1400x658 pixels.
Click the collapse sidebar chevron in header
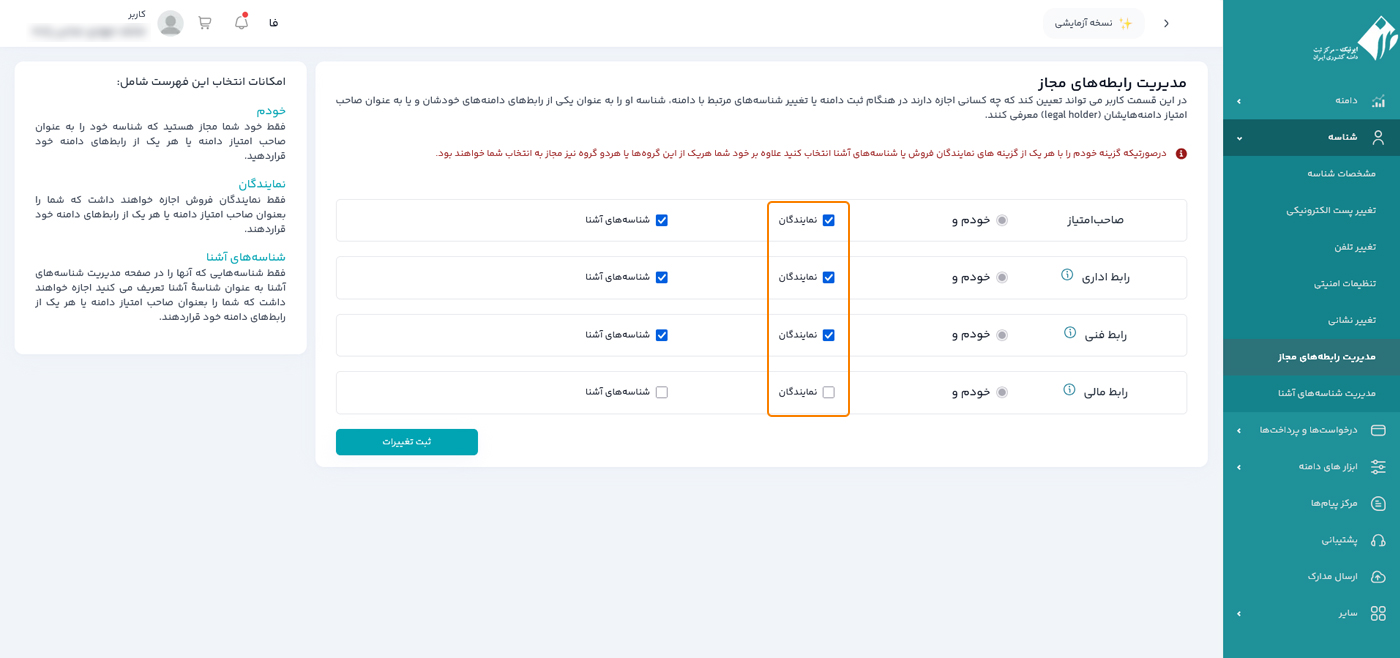[1166, 23]
